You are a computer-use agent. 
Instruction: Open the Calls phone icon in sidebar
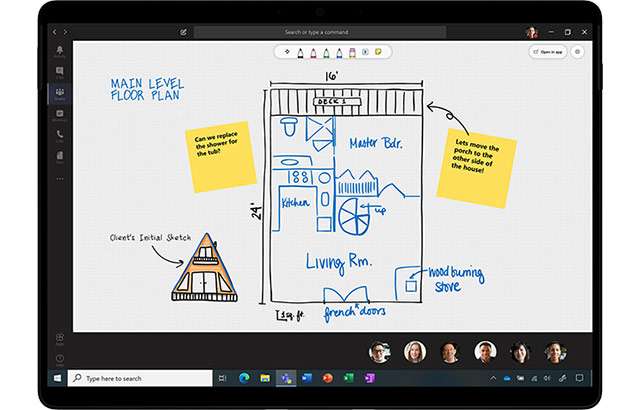point(60,135)
